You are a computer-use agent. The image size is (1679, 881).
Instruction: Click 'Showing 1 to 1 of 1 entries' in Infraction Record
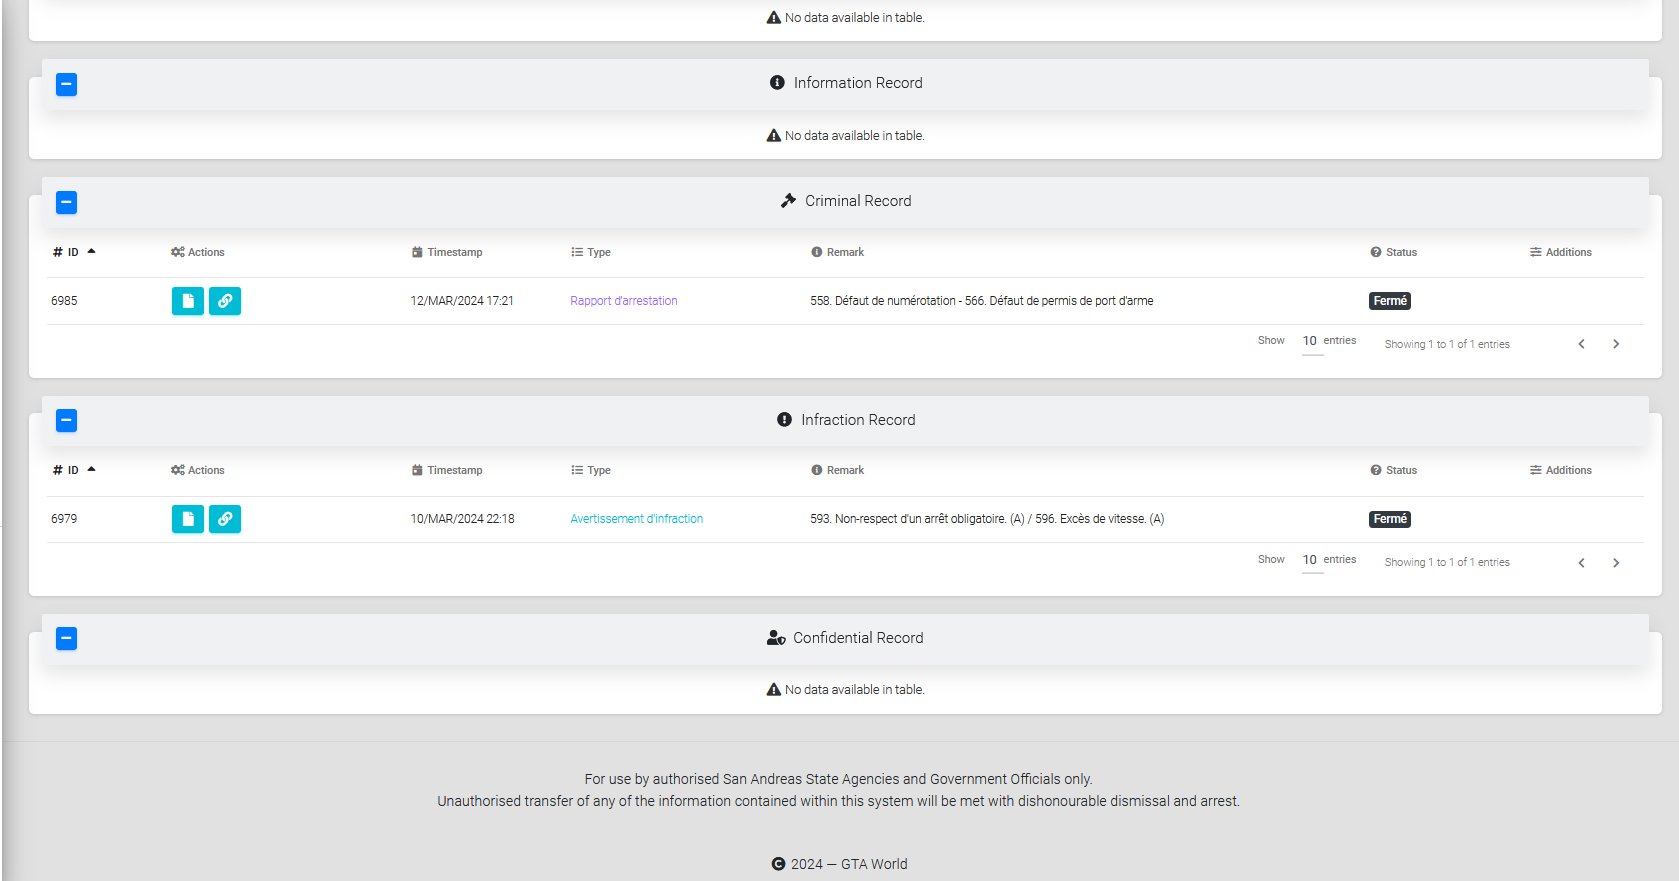point(1447,563)
